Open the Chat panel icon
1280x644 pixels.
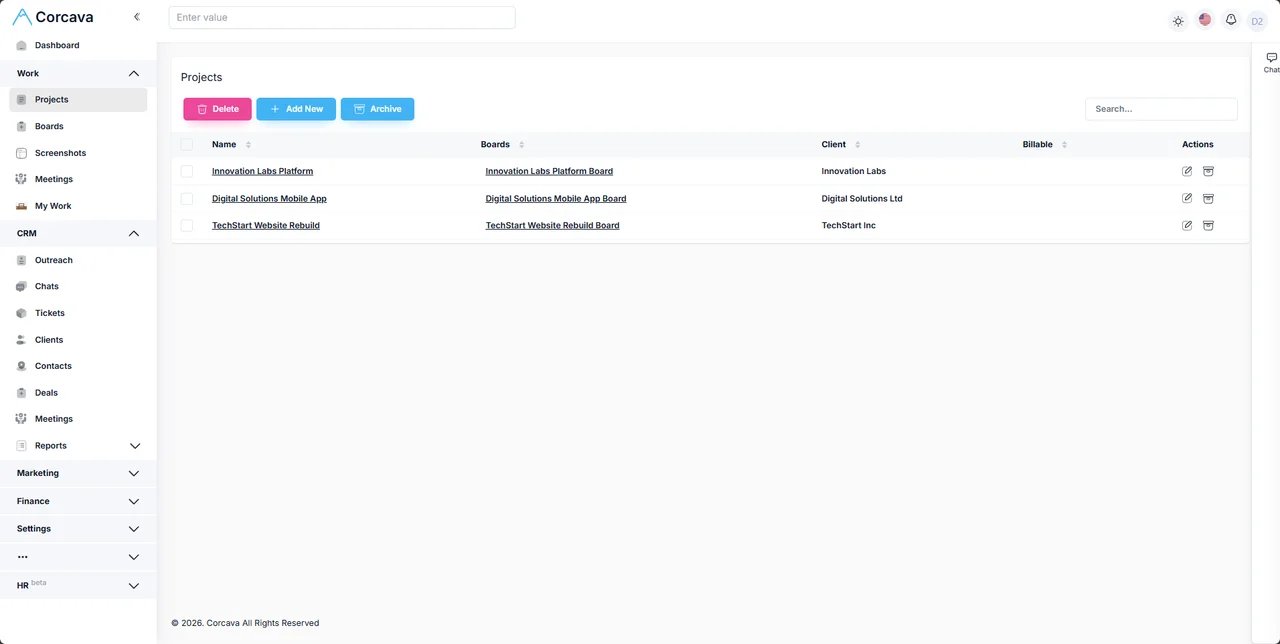pyautogui.click(x=1271, y=62)
